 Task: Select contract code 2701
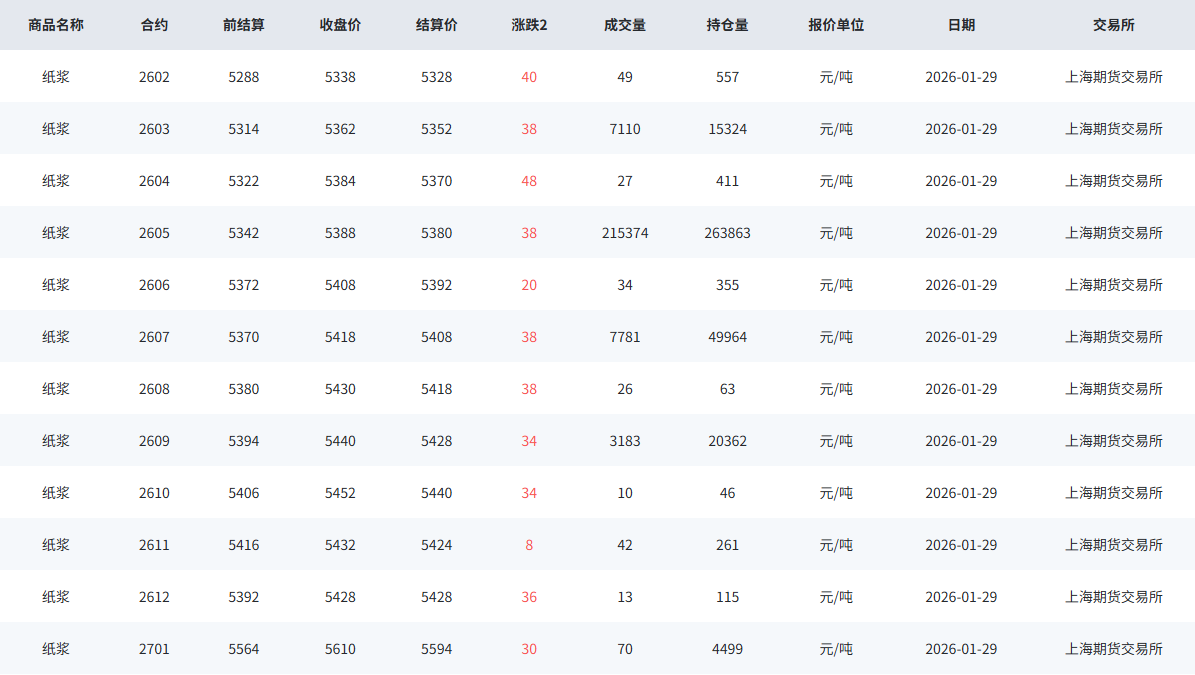click(154, 649)
